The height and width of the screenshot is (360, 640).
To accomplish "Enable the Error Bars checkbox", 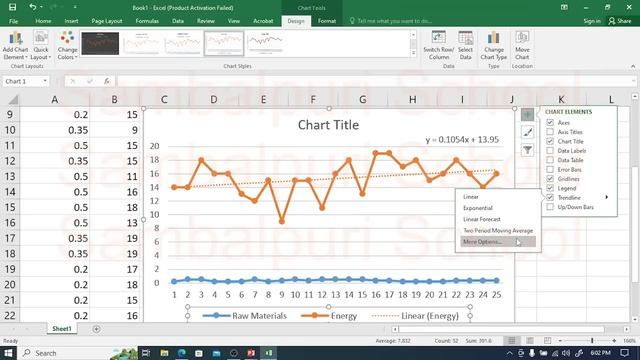I will (550, 169).
